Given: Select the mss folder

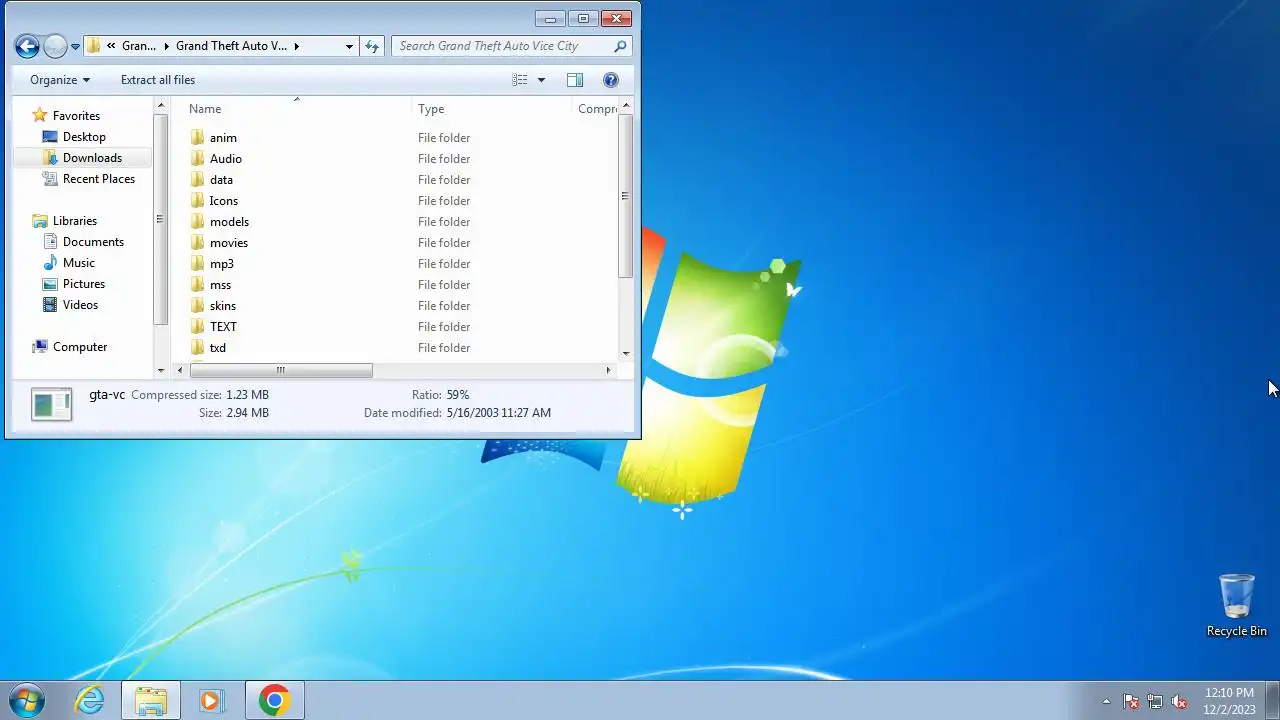Looking at the screenshot, I should coord(220,285).
